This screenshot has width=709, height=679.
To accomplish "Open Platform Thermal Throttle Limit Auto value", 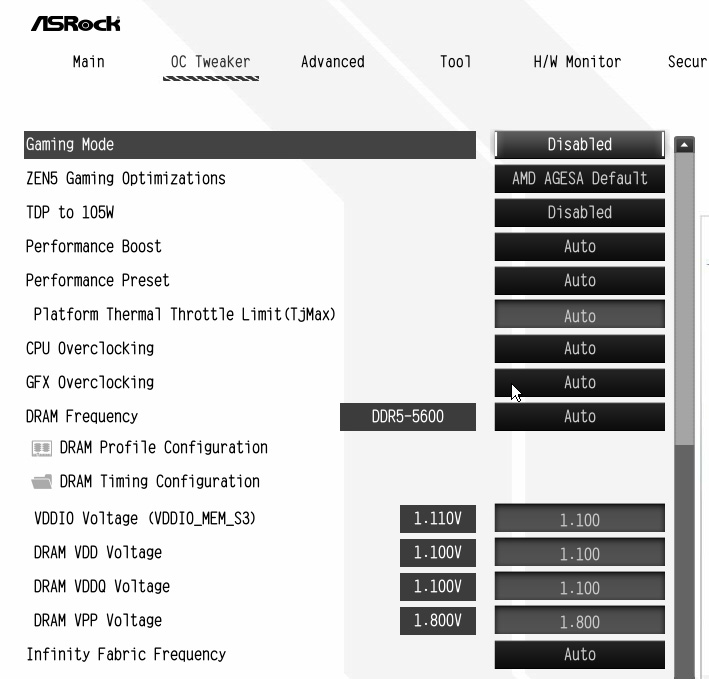I will (x=580, y=315).
